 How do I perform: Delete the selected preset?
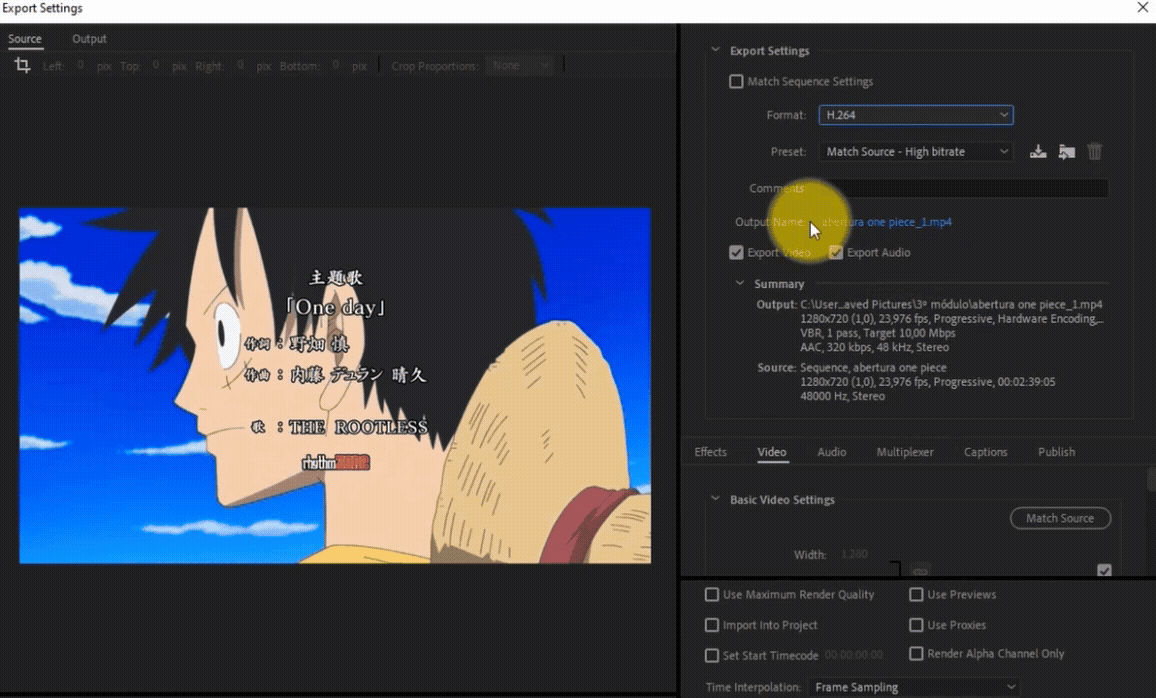coord(1094,151)
